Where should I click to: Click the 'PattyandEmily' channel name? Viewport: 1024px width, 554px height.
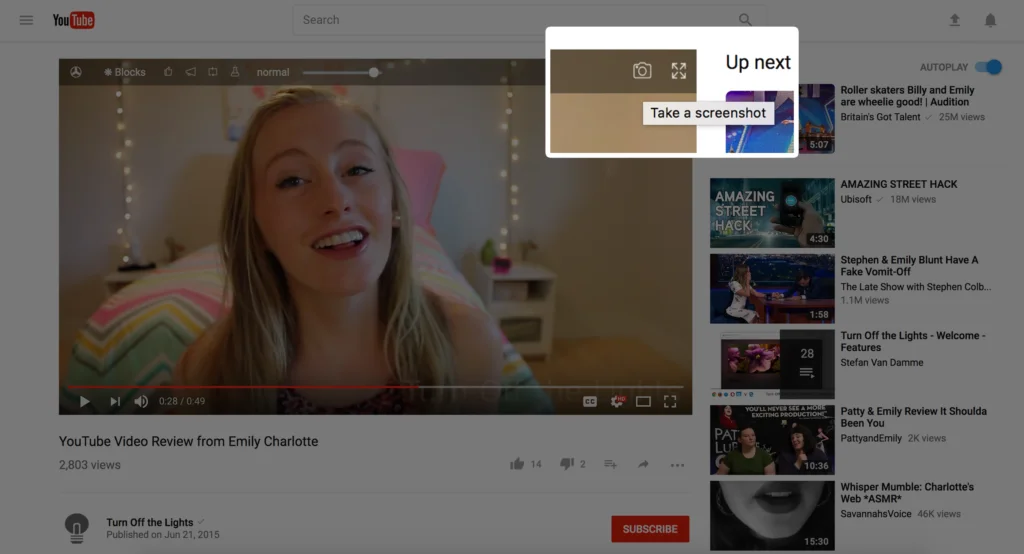pyautogui.click(x=871, y=438)
